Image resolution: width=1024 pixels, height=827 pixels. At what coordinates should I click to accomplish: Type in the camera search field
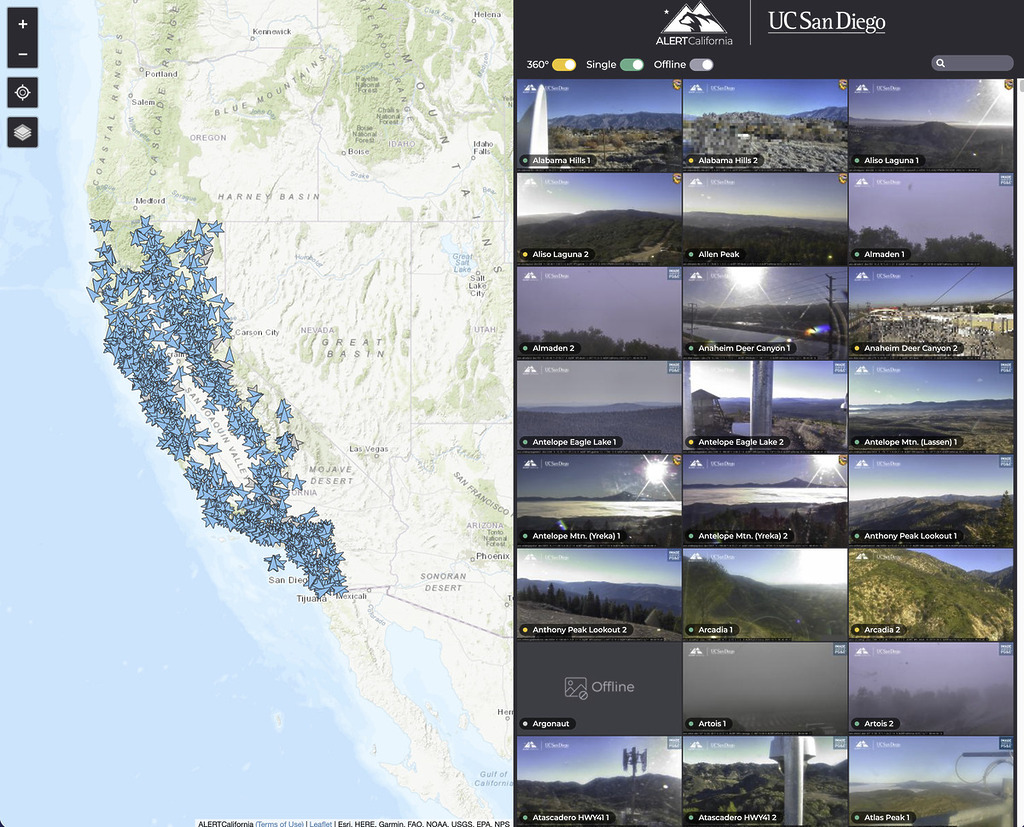(x=978, y=63)
